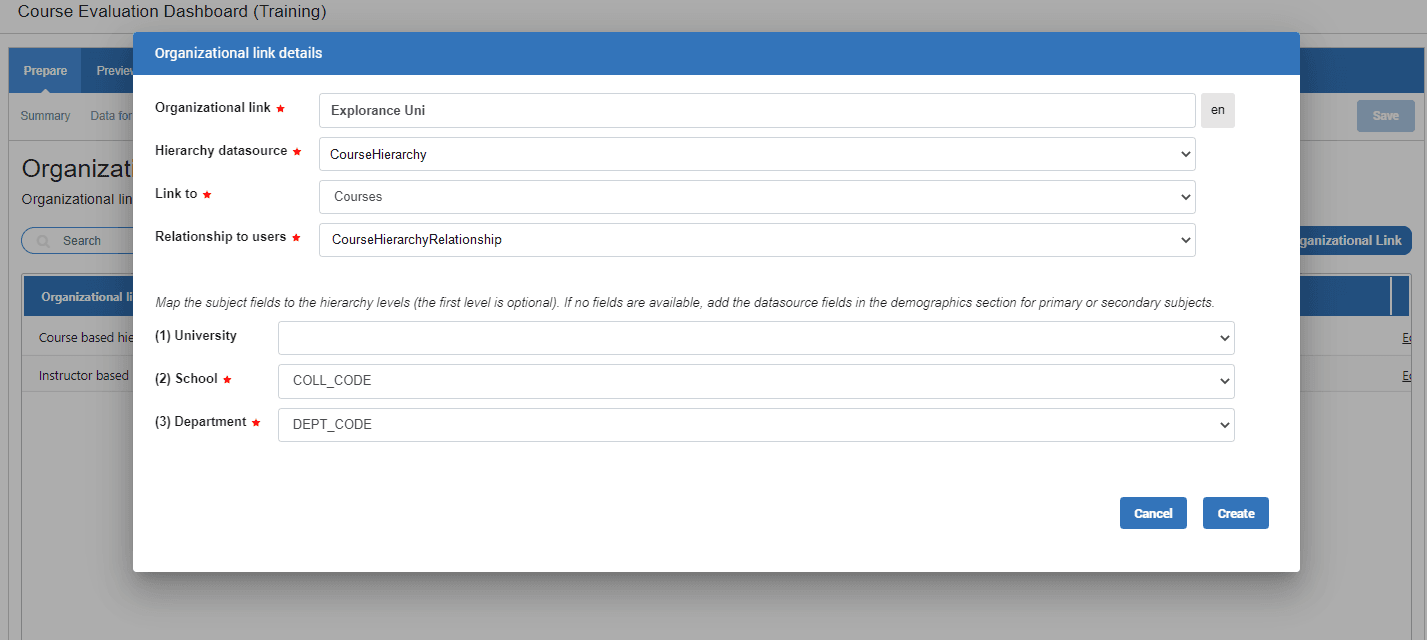This screenshot has height=640, width=1427.
Task: Click the Save button in background page
Action: pyautogui.click(x=1385, y=116)
